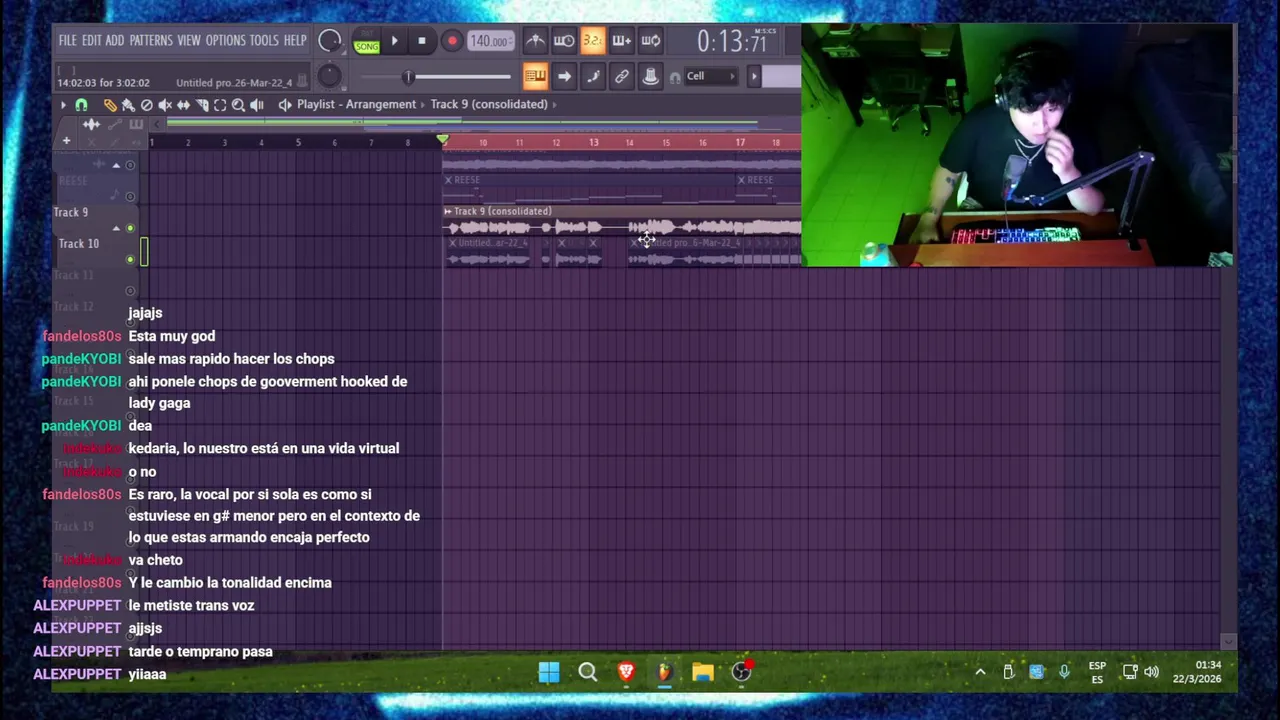Mute Track 9 using its green LED

(x=130, y=228)
